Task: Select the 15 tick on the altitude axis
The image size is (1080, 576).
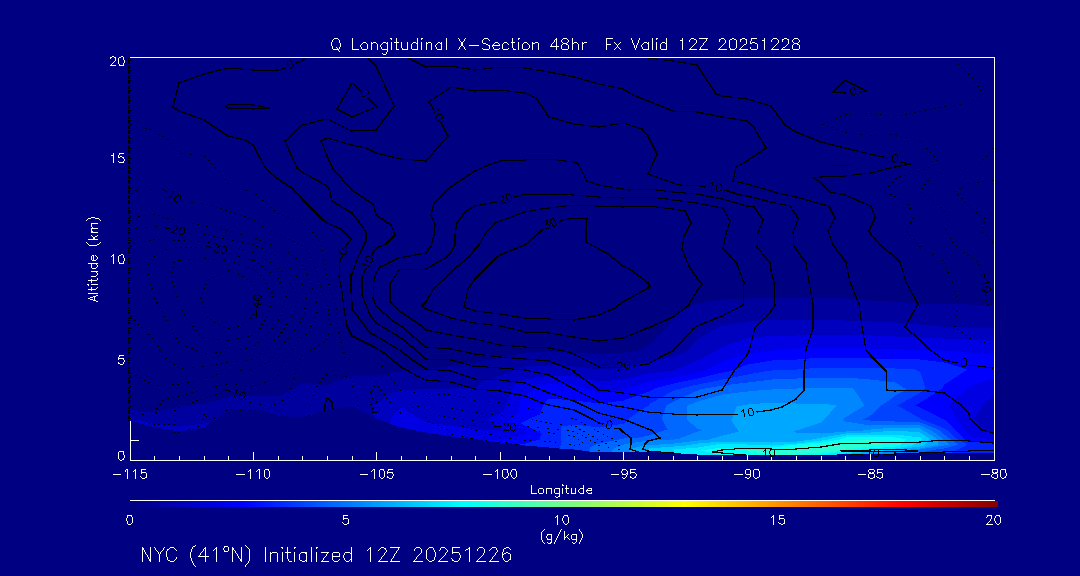Action: pyautogui.click(x=117, y=158)
